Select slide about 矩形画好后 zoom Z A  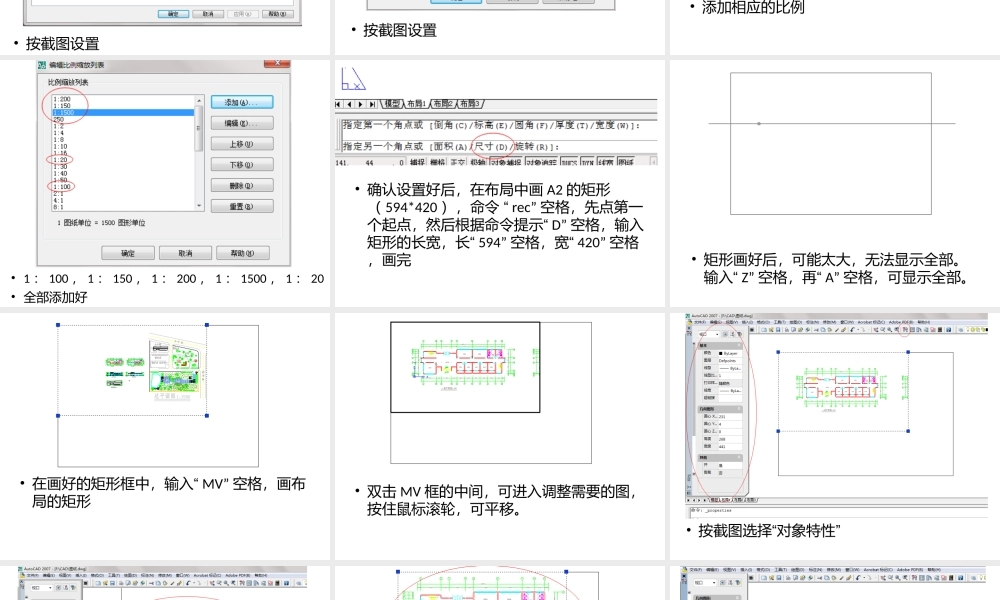pos(835,183)
